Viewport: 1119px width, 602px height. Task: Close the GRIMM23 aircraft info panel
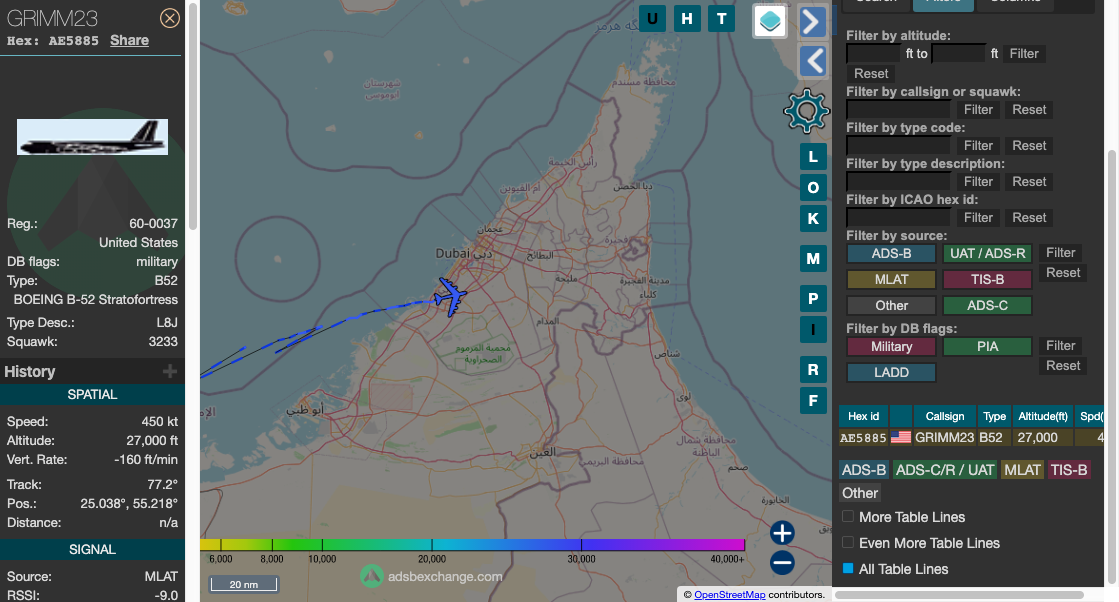pyautogui.click(x=169, y=18)
